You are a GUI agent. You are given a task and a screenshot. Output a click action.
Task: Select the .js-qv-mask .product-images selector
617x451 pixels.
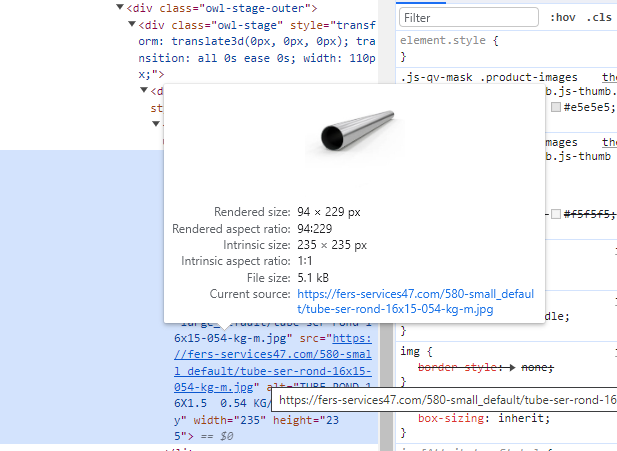click(489, 78)
